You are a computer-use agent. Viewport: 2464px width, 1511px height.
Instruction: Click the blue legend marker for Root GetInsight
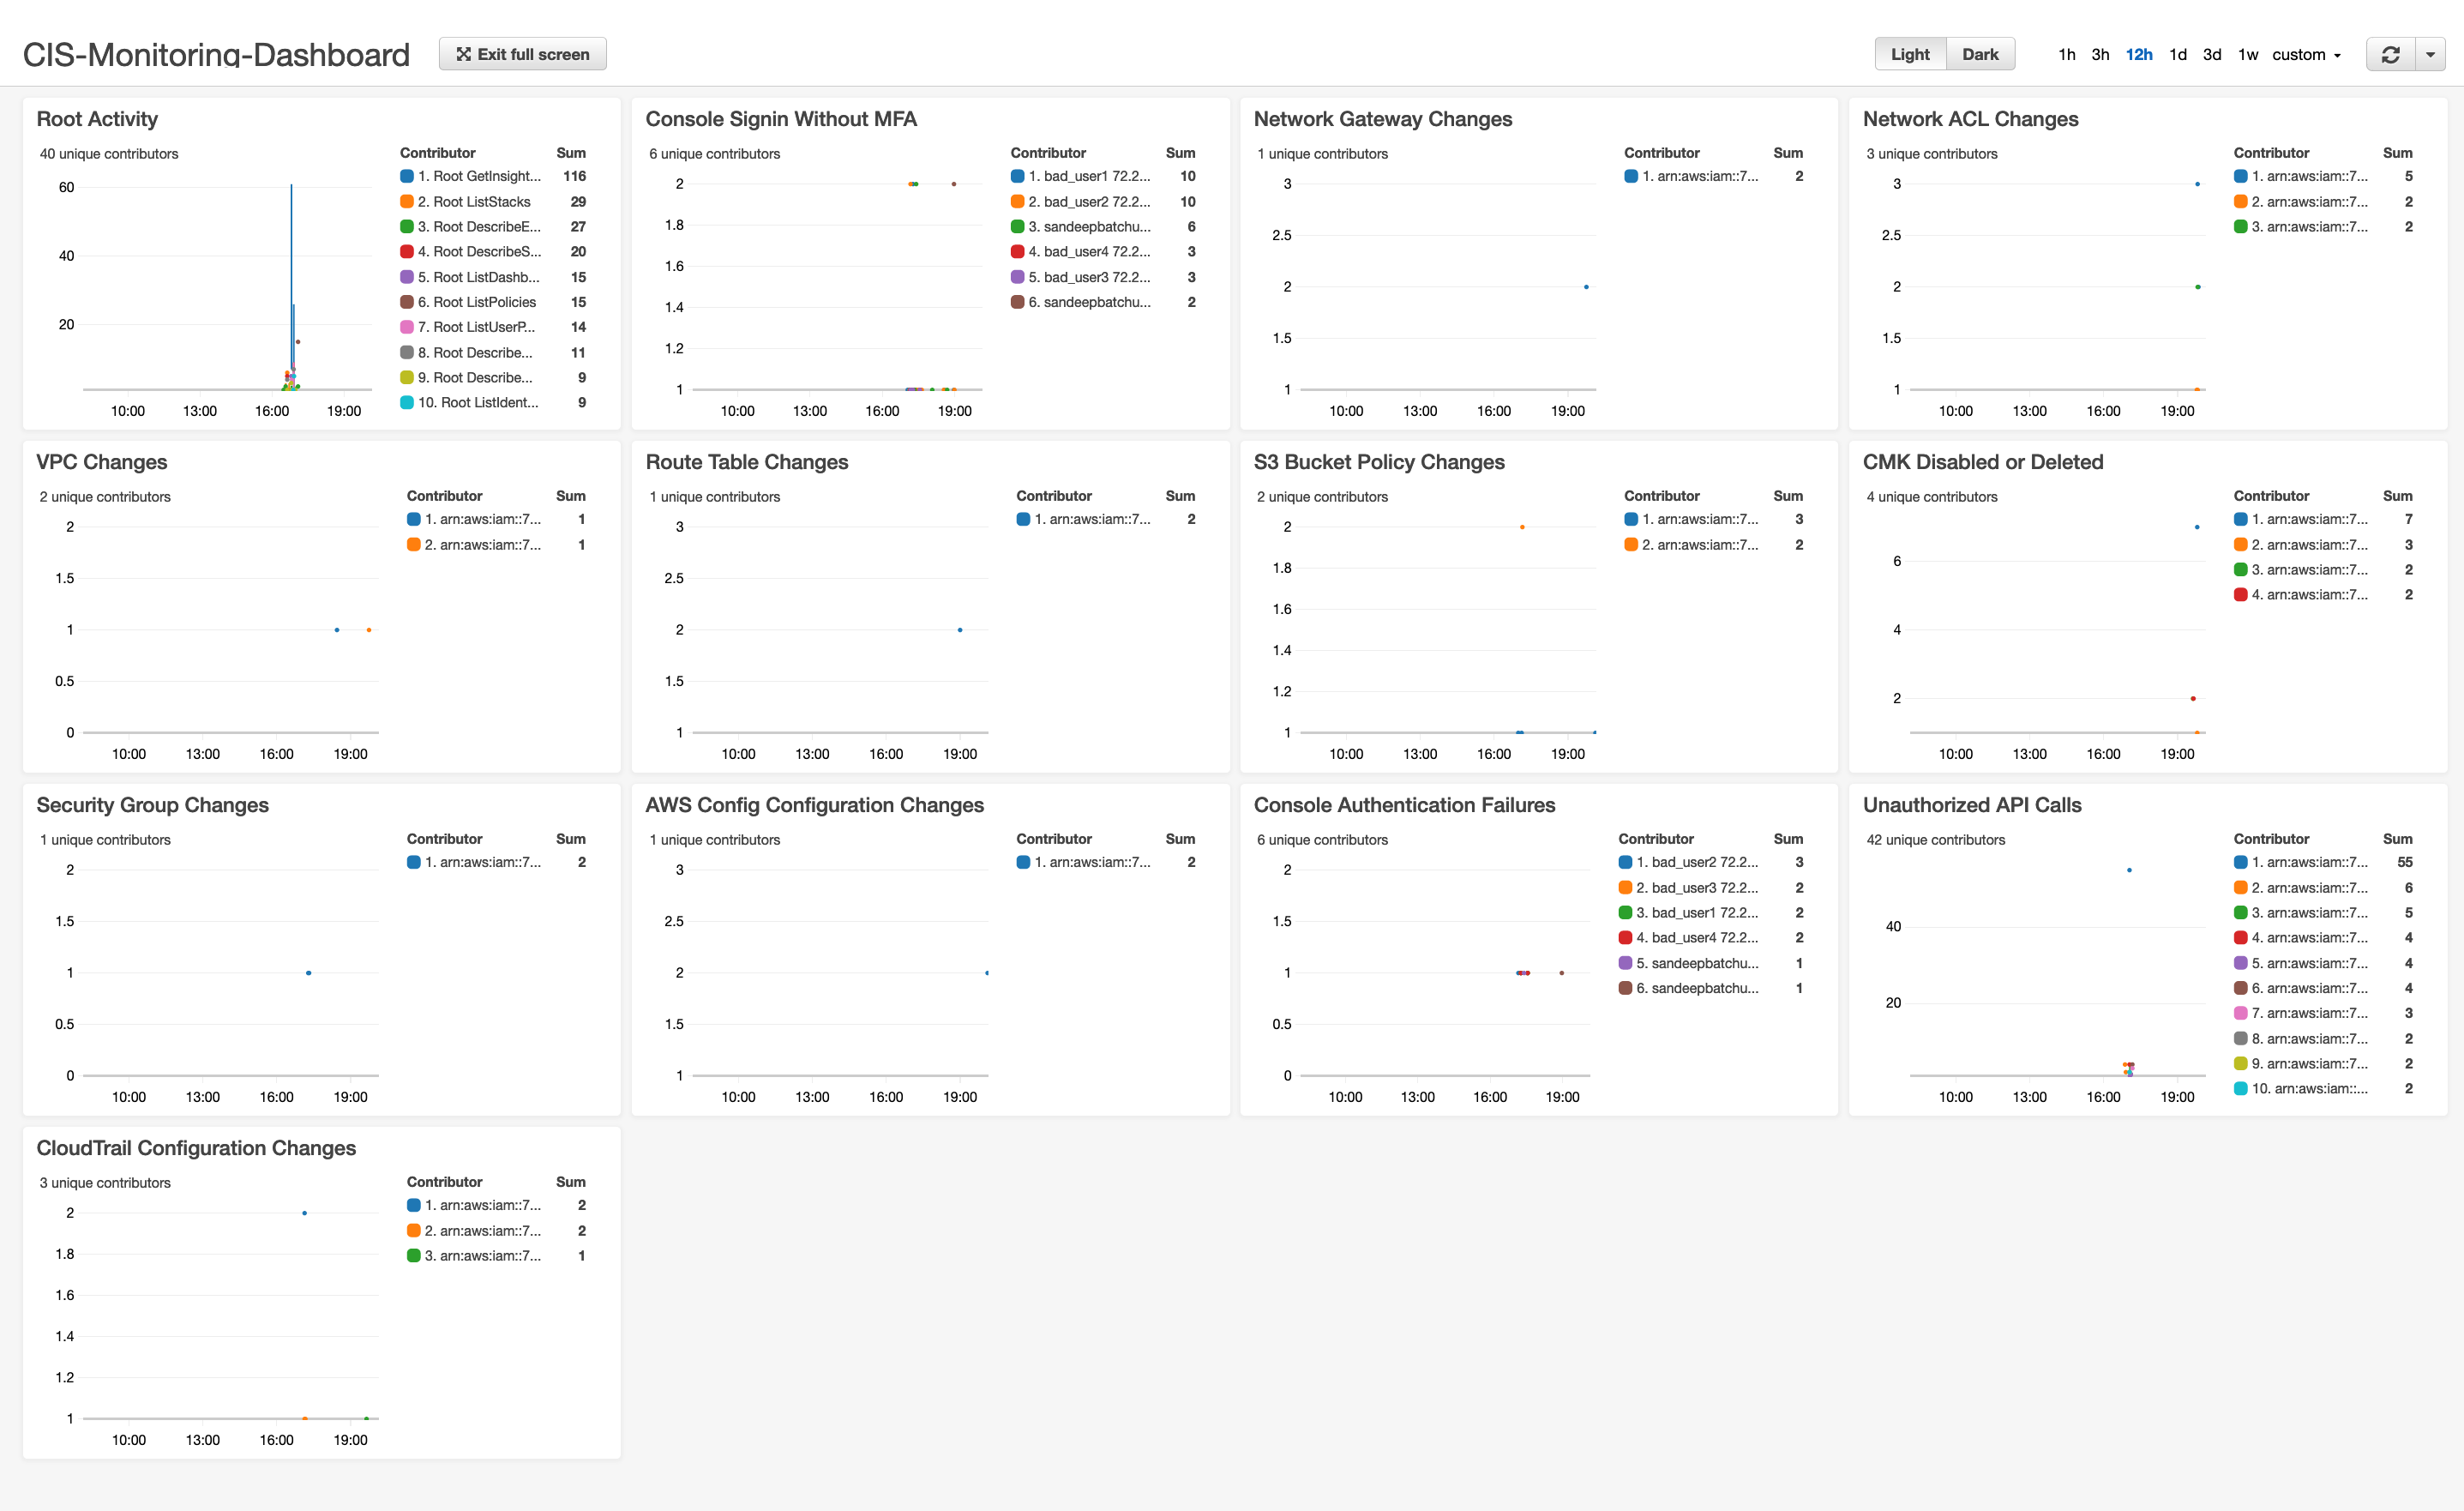[407, 176]
